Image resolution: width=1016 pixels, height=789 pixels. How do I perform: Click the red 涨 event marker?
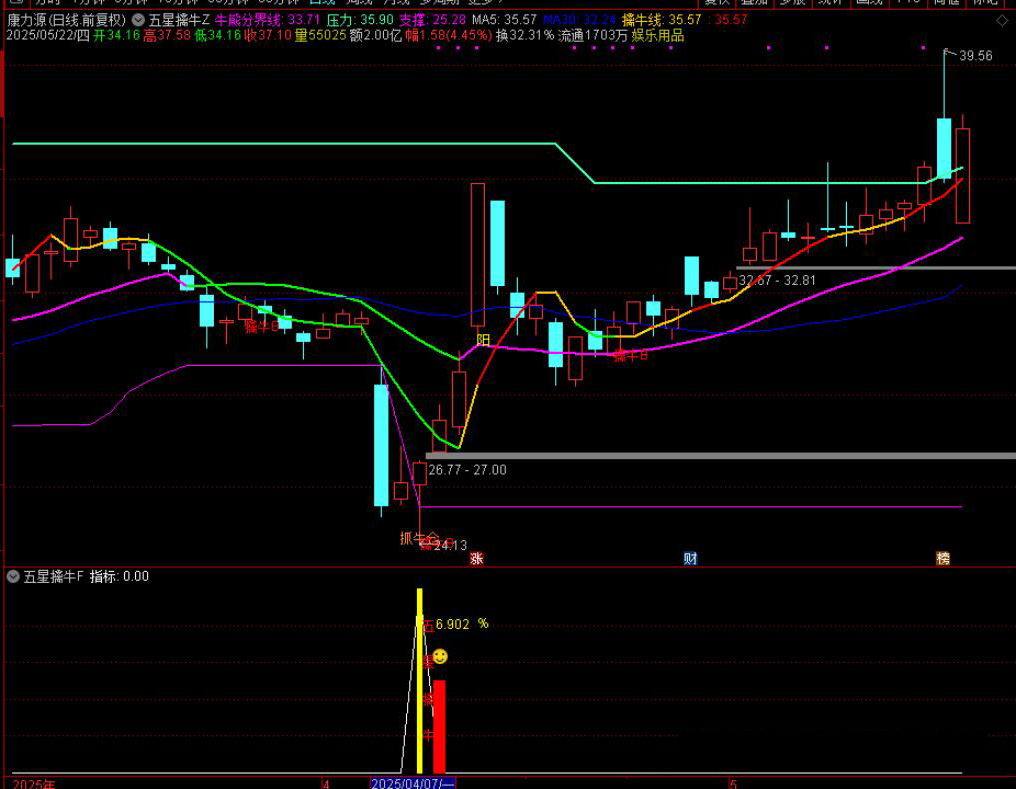coord(477,558)
